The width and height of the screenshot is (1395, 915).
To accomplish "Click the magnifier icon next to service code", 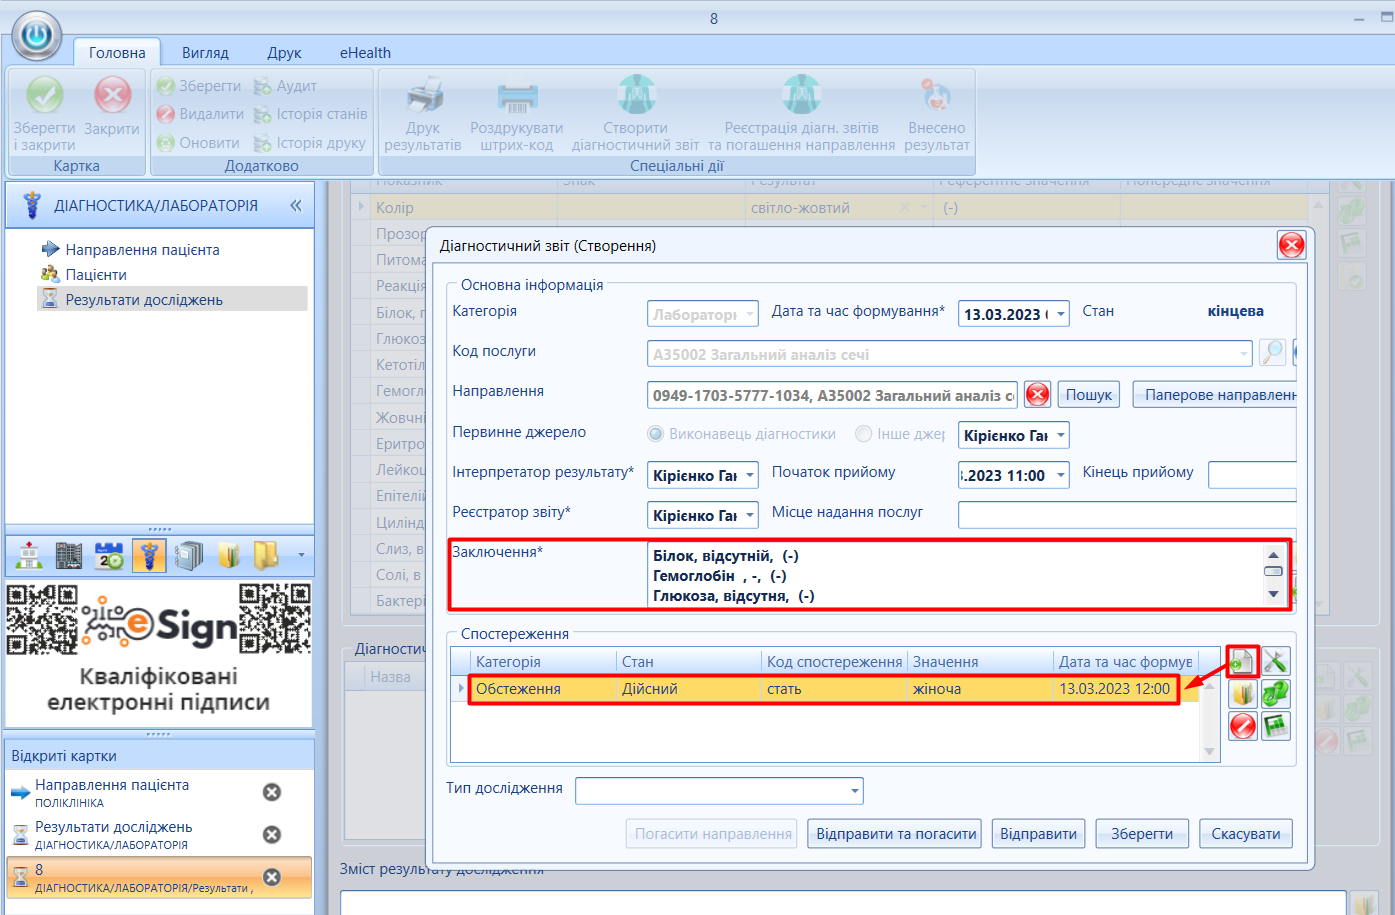I will click(1272, 352).
